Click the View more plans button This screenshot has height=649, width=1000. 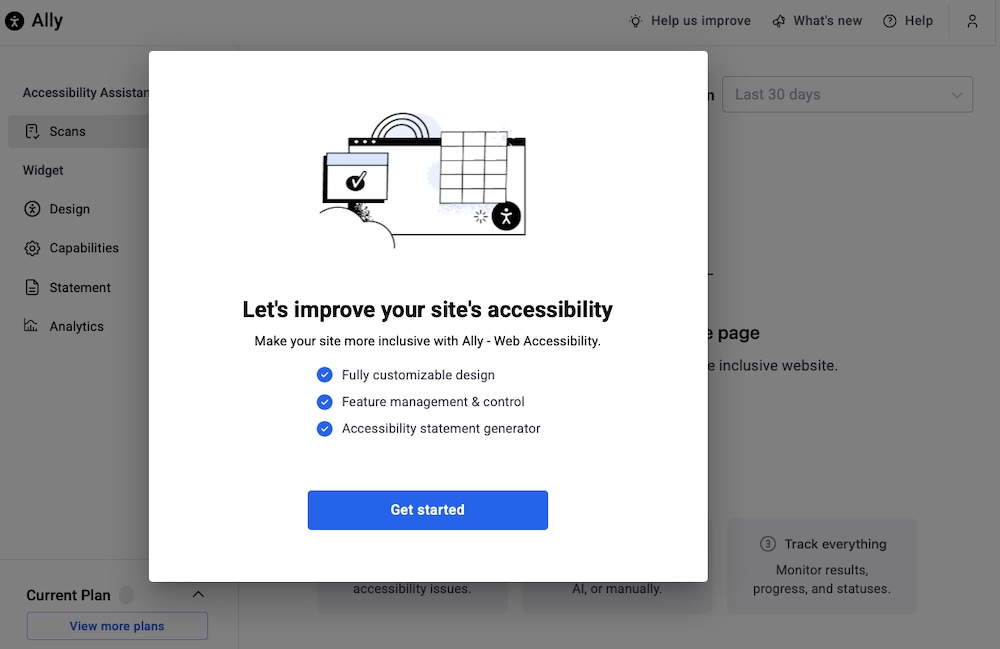pyautogui.click(x=117, y=626)
